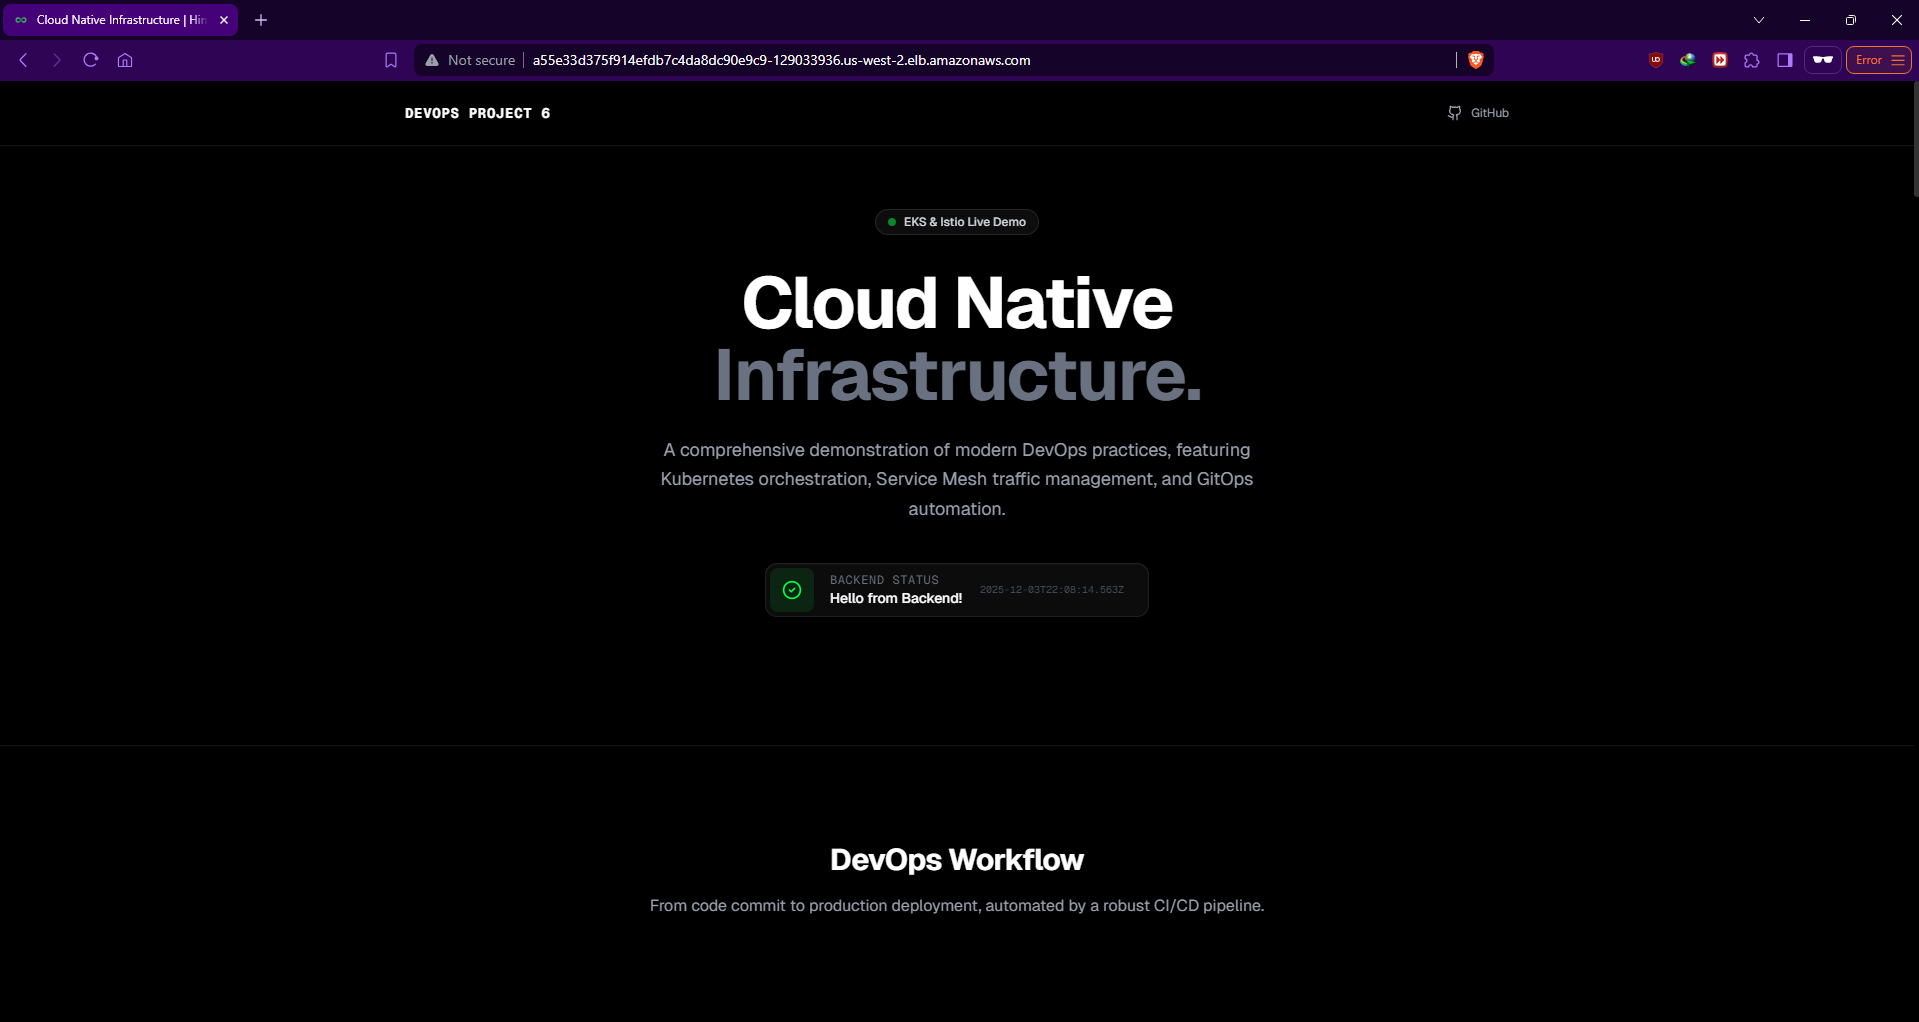The height and width of the screenshot is (1022, 1919).
Task: Click the address bar URL
Action: click(x=781, y=60)
